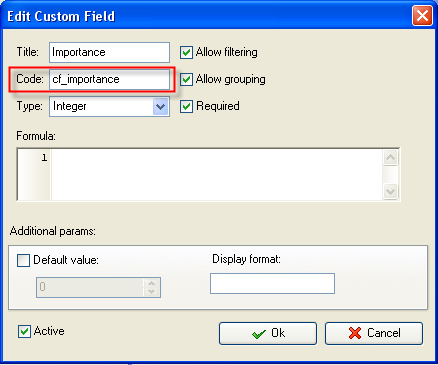Uncheck the Allow filtering checkbox
The height and width of the screenshot is (365, 438).
(186, 52)
